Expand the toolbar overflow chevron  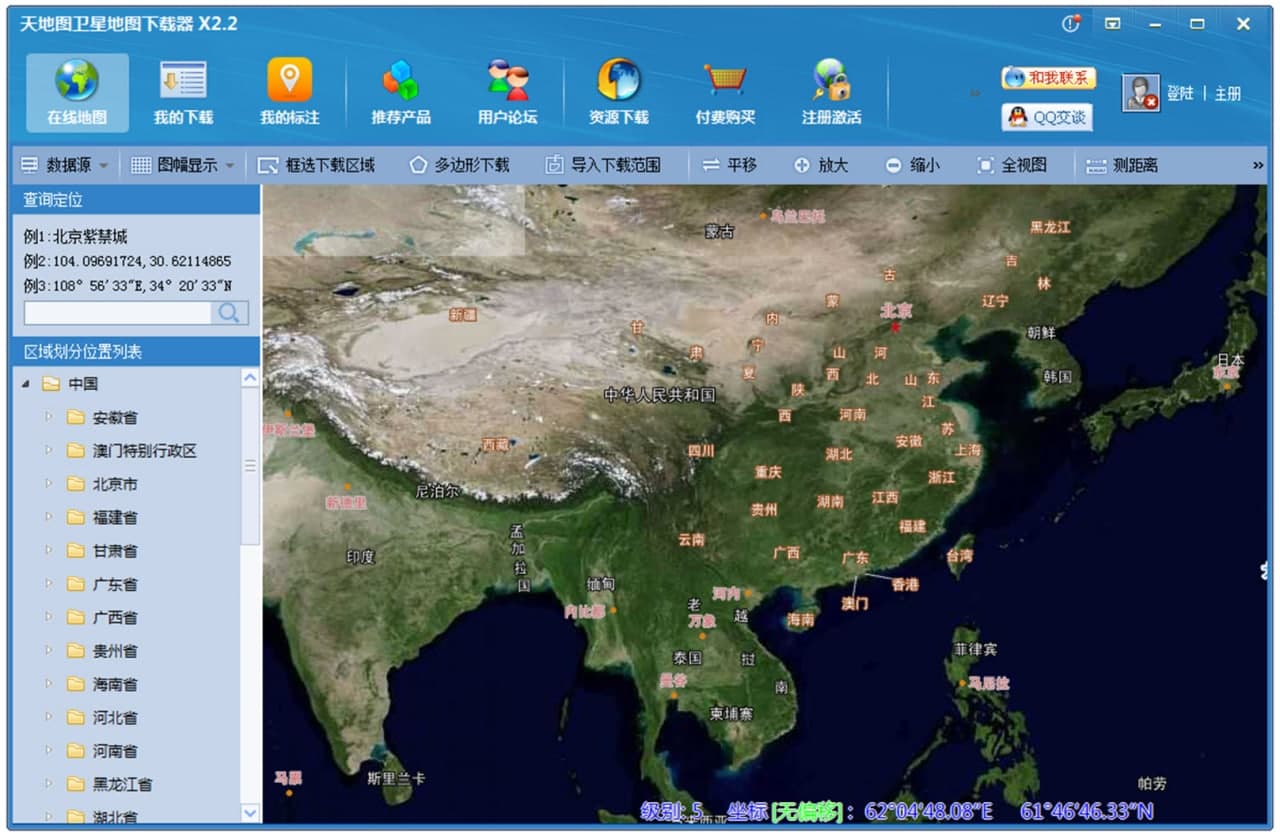click(x=1258, y=165)
